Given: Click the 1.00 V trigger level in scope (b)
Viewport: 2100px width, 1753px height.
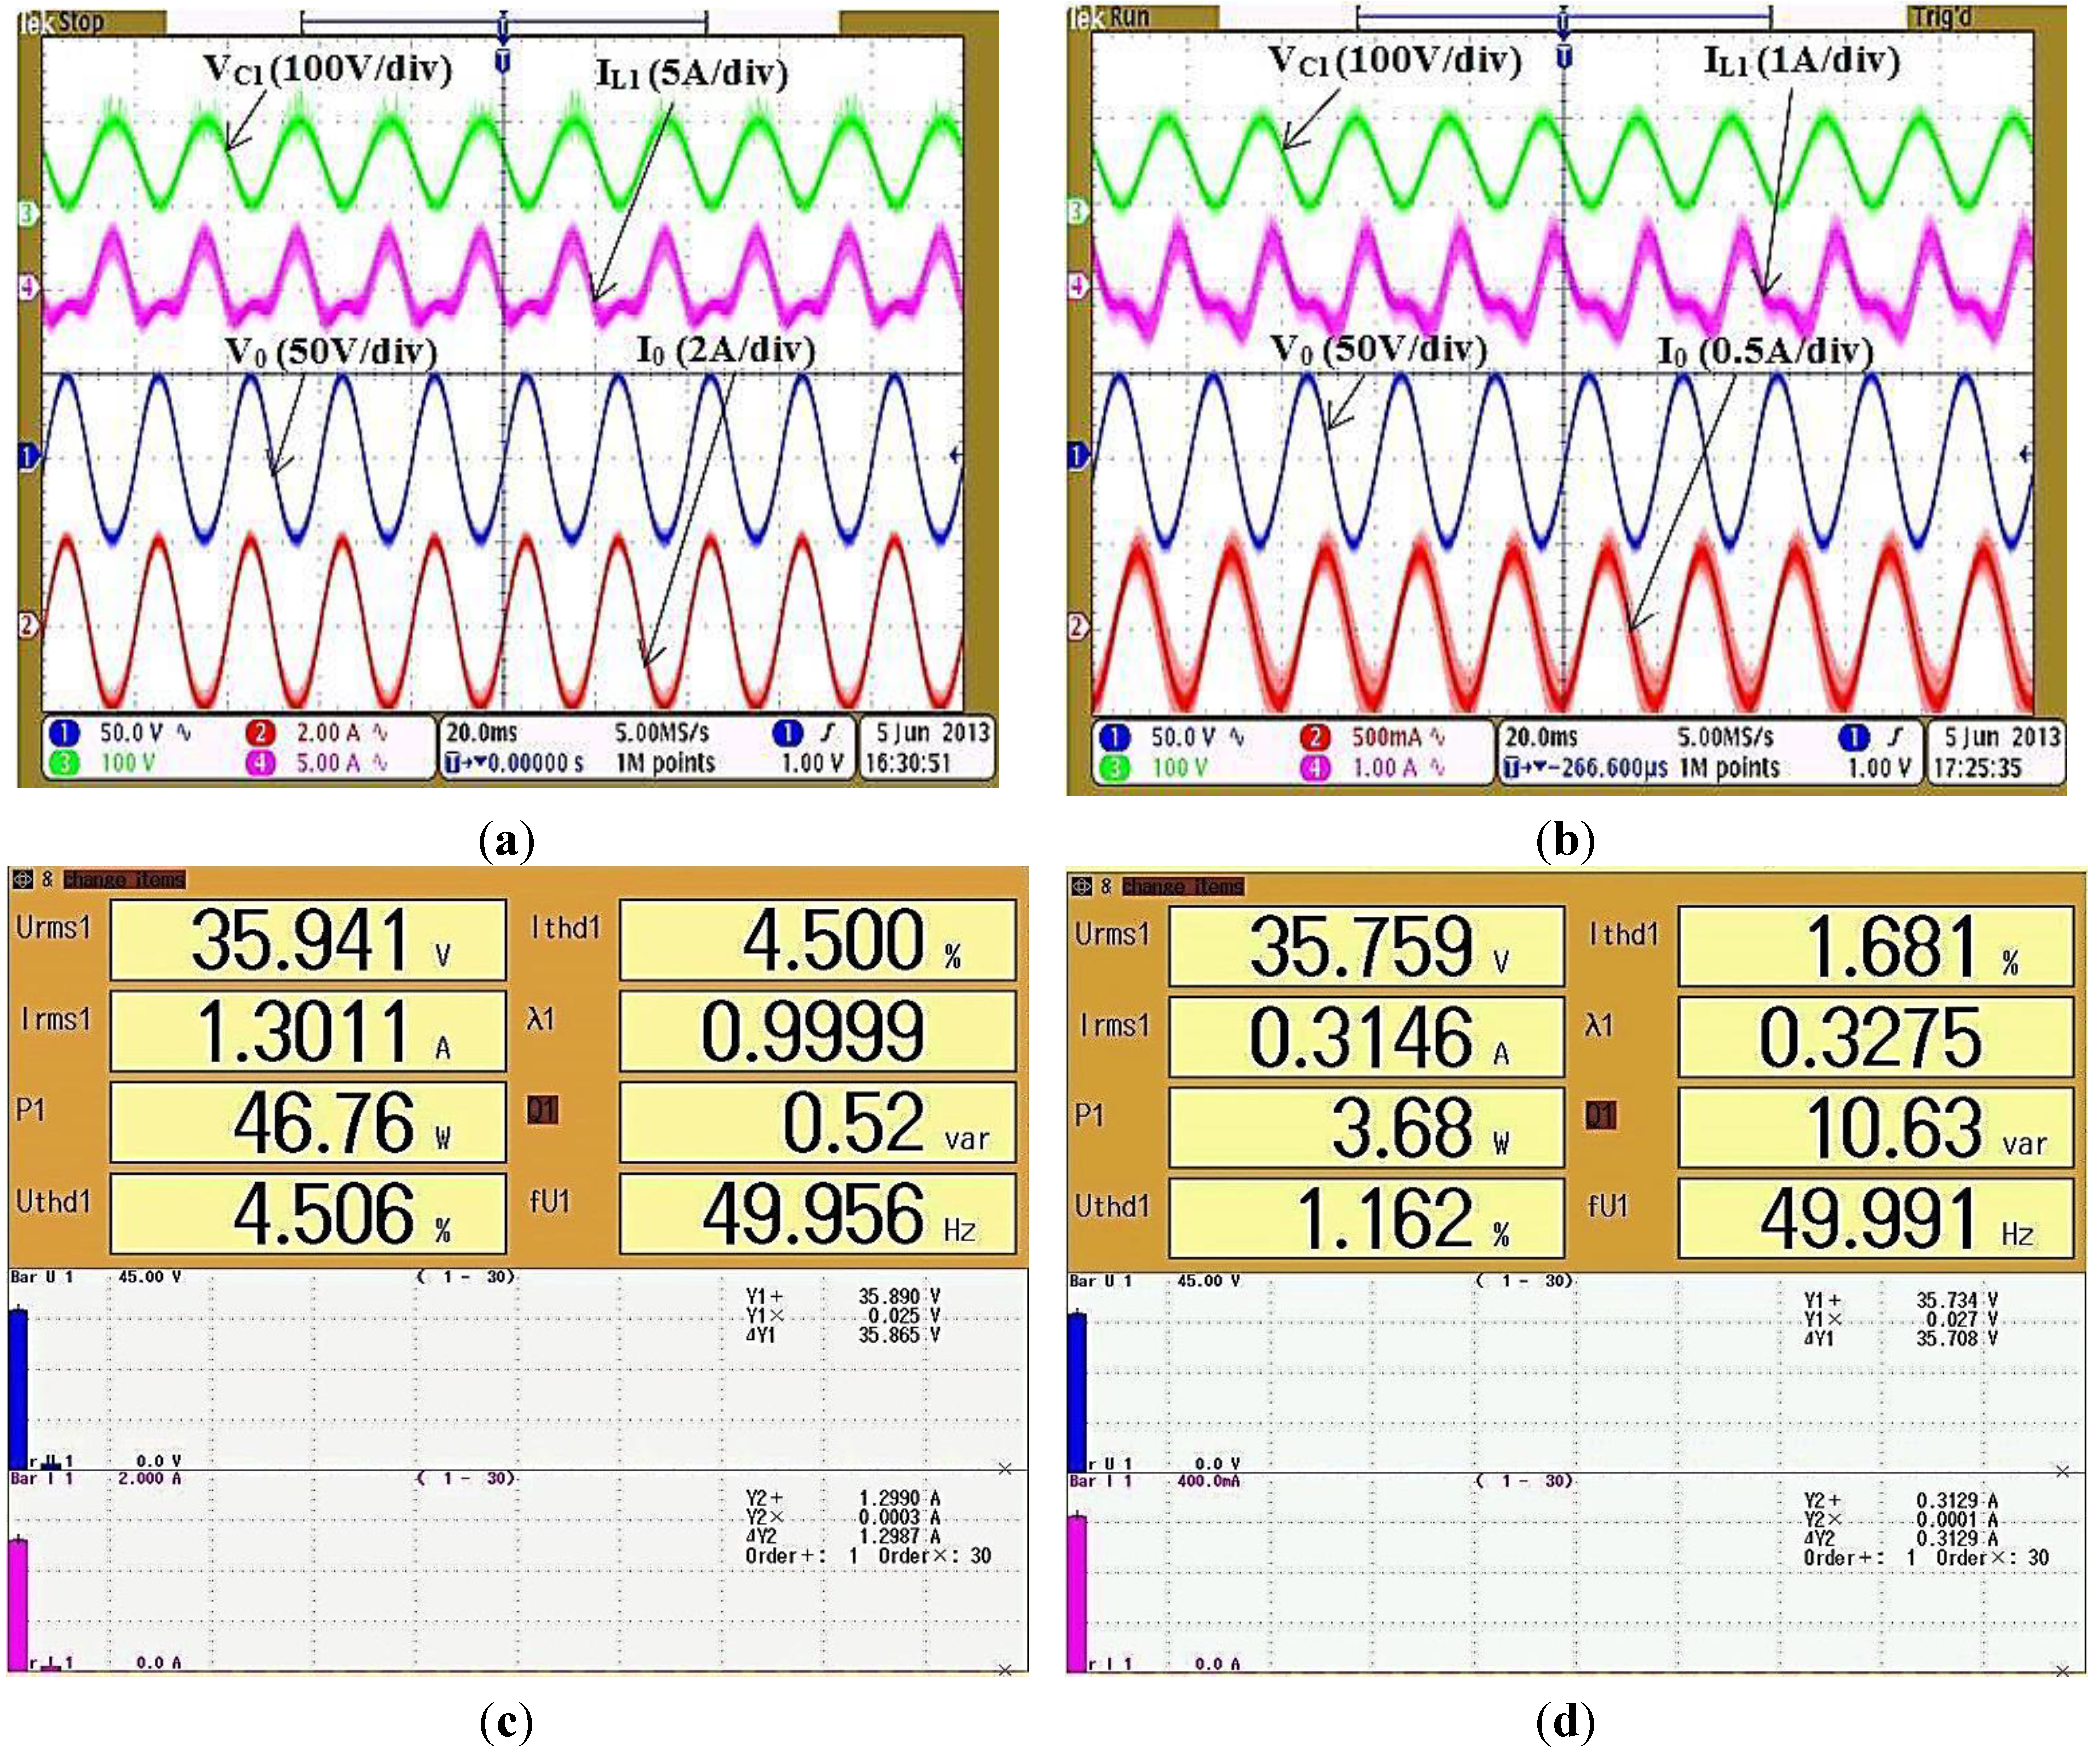Looking at the screenshot, I should pyautogui.click(x=1878, y=769).
